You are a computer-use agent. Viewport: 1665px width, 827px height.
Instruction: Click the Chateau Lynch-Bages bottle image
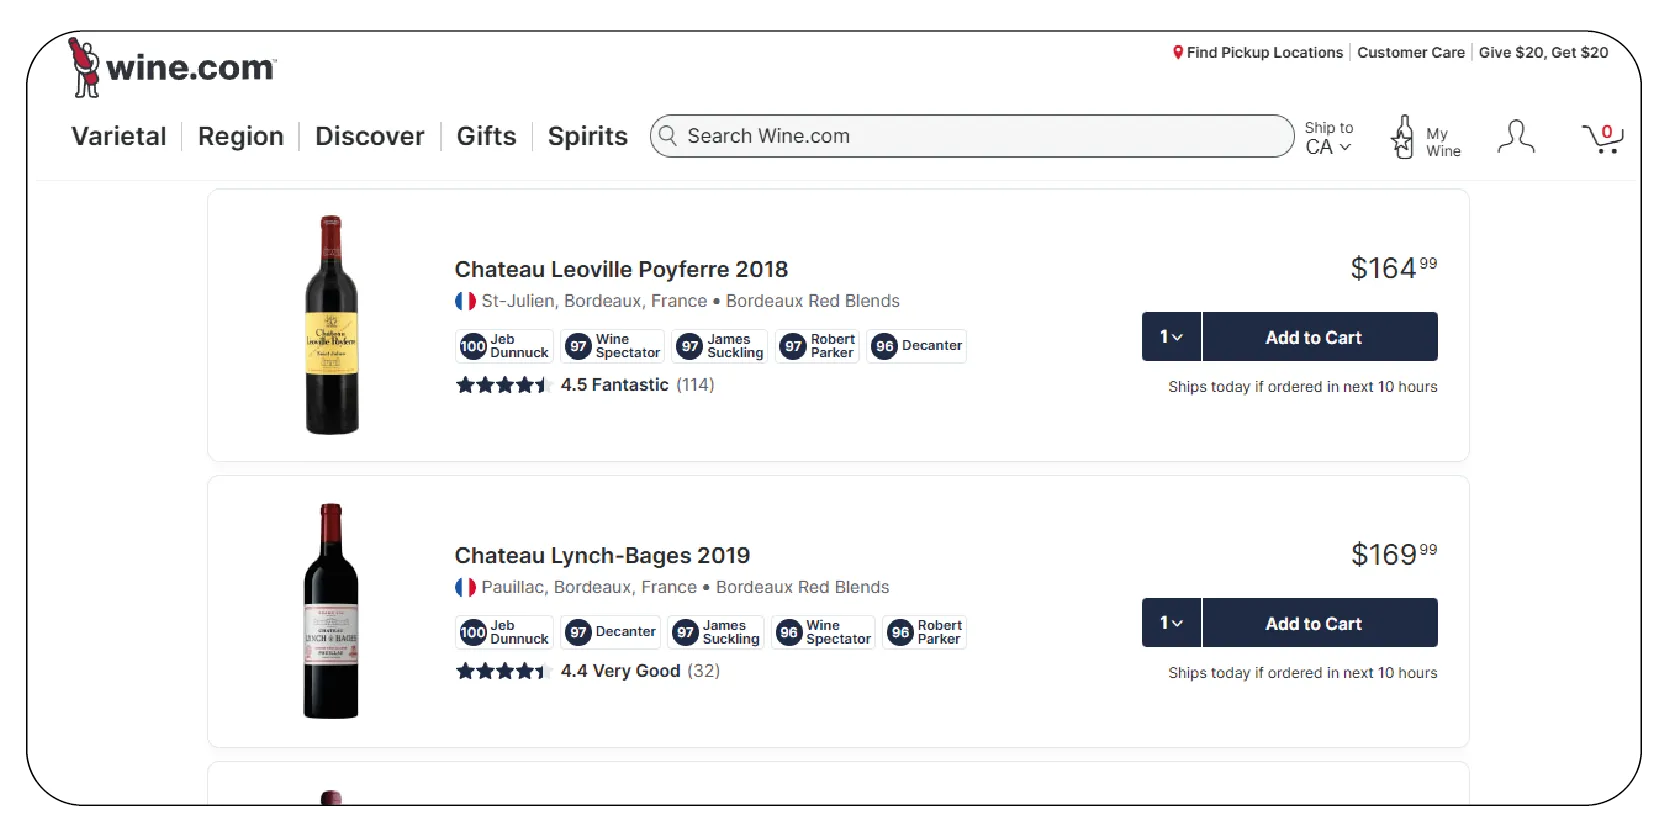pyautogui.click(x=331, y=611)
